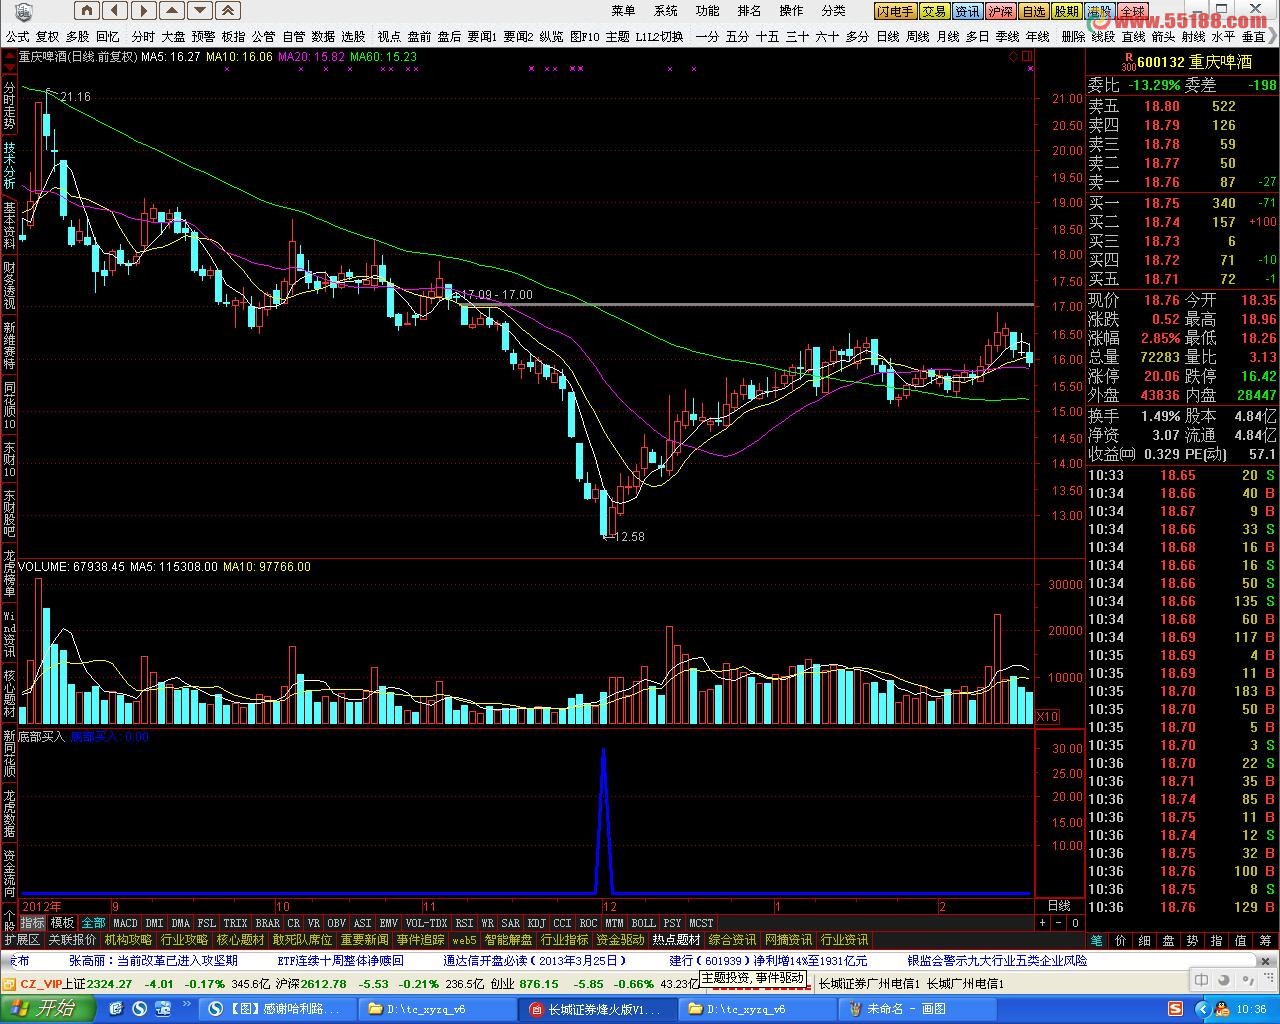Switch chart to 周线 weekly period
The width and height of the screenshot is (1280, 1024).
point(917,37)
